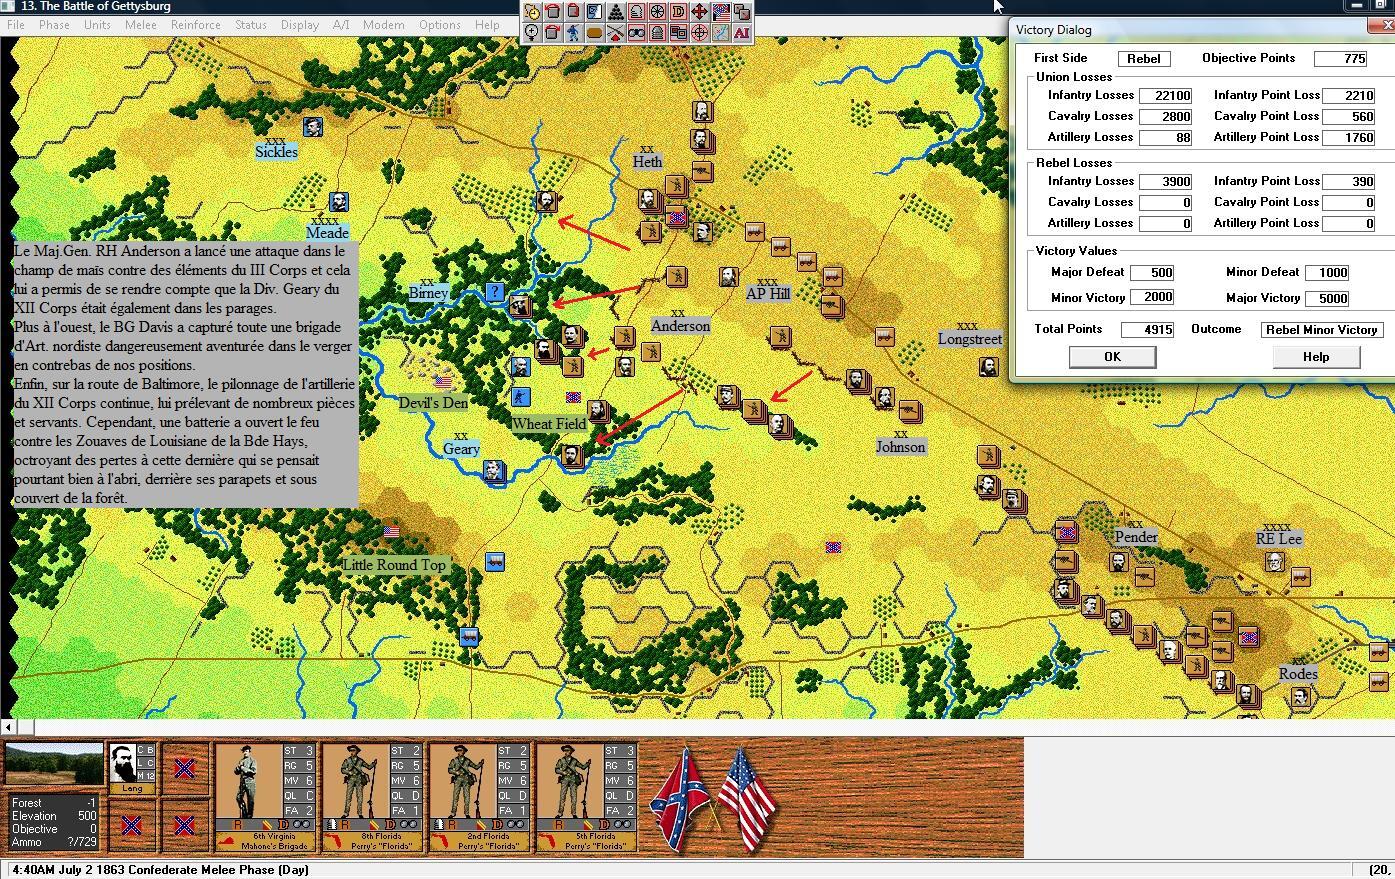
Task: Open the File menu
Action: (16, 25)
